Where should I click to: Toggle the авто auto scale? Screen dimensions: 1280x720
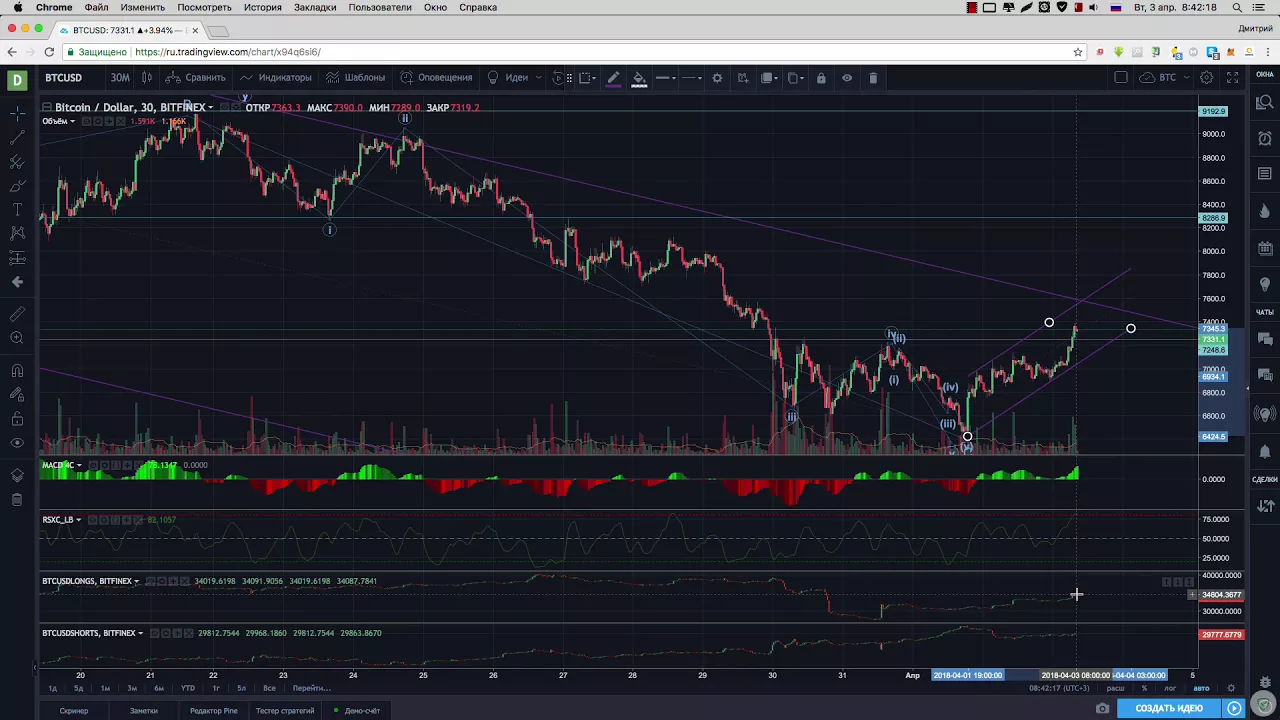tap(1201, 688)
